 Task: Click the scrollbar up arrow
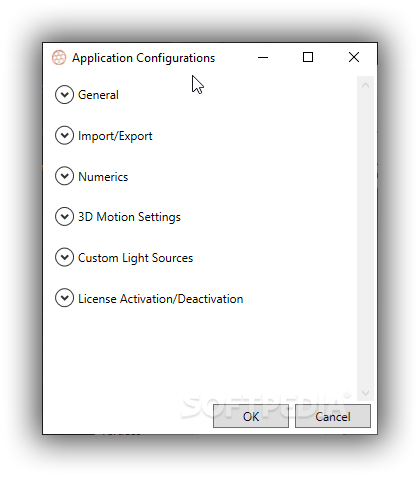coord(365,85)
